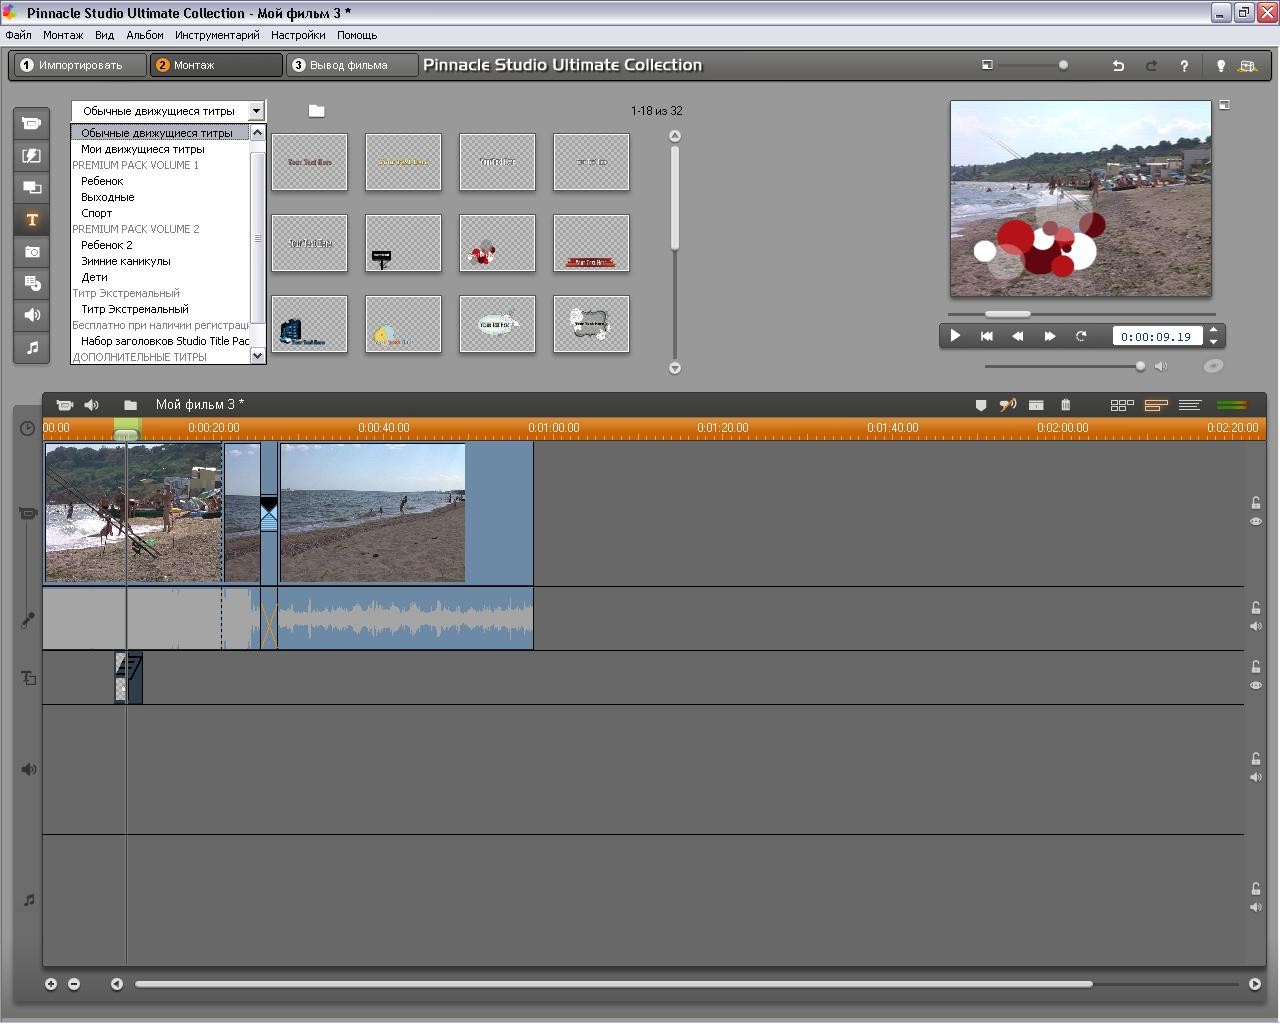This screenshot has height=1024, width=1280.
Task: Open the Transitions tab in album sidebar
Action: [x=32, y=156]
